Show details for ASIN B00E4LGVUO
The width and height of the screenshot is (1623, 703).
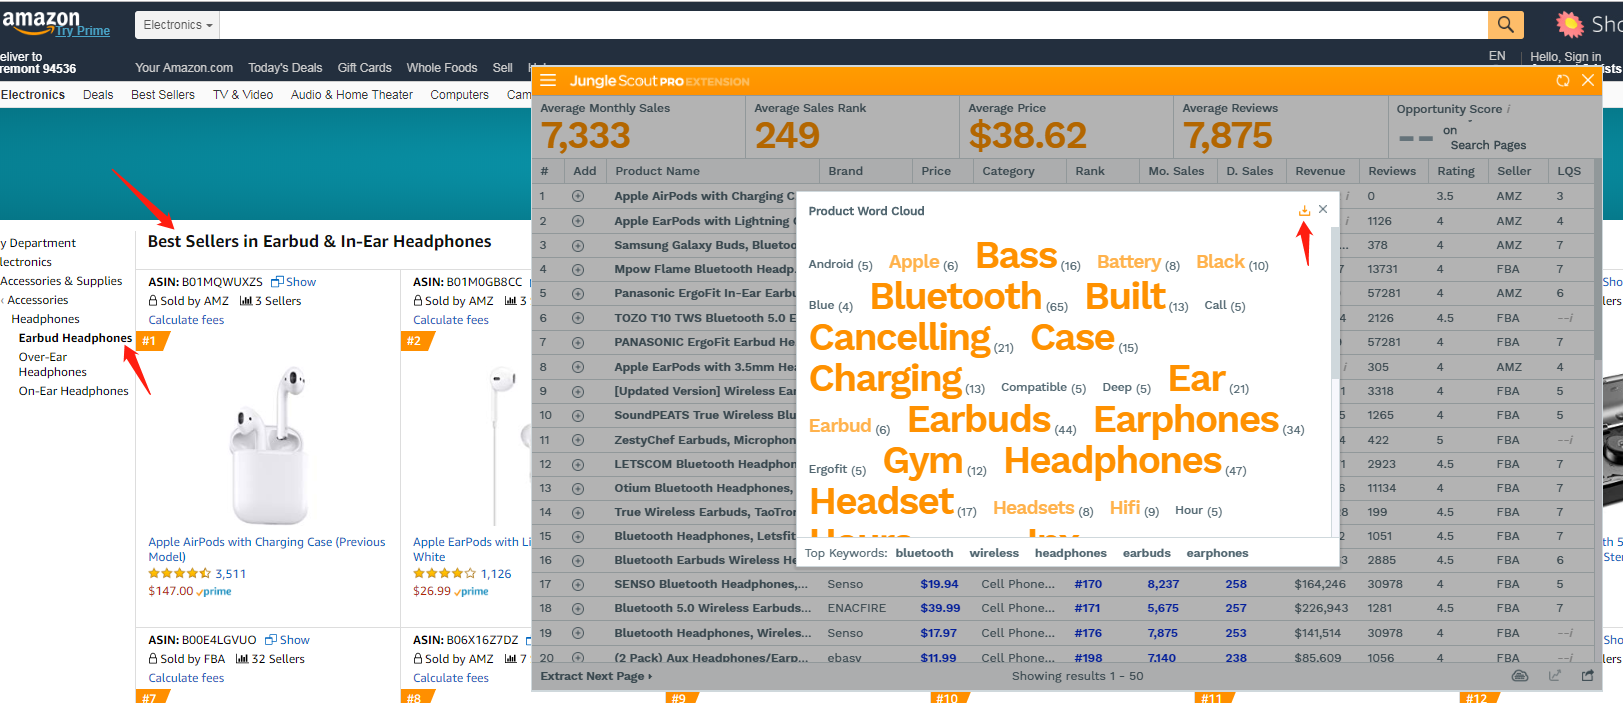point(288,640)
